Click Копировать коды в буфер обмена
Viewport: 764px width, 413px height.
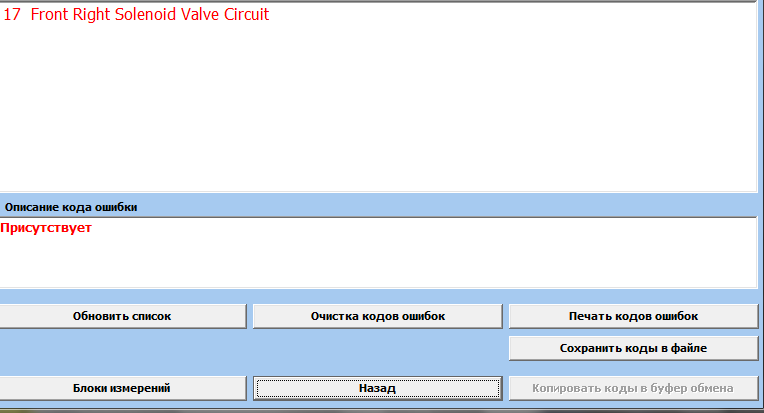[633, 388]
